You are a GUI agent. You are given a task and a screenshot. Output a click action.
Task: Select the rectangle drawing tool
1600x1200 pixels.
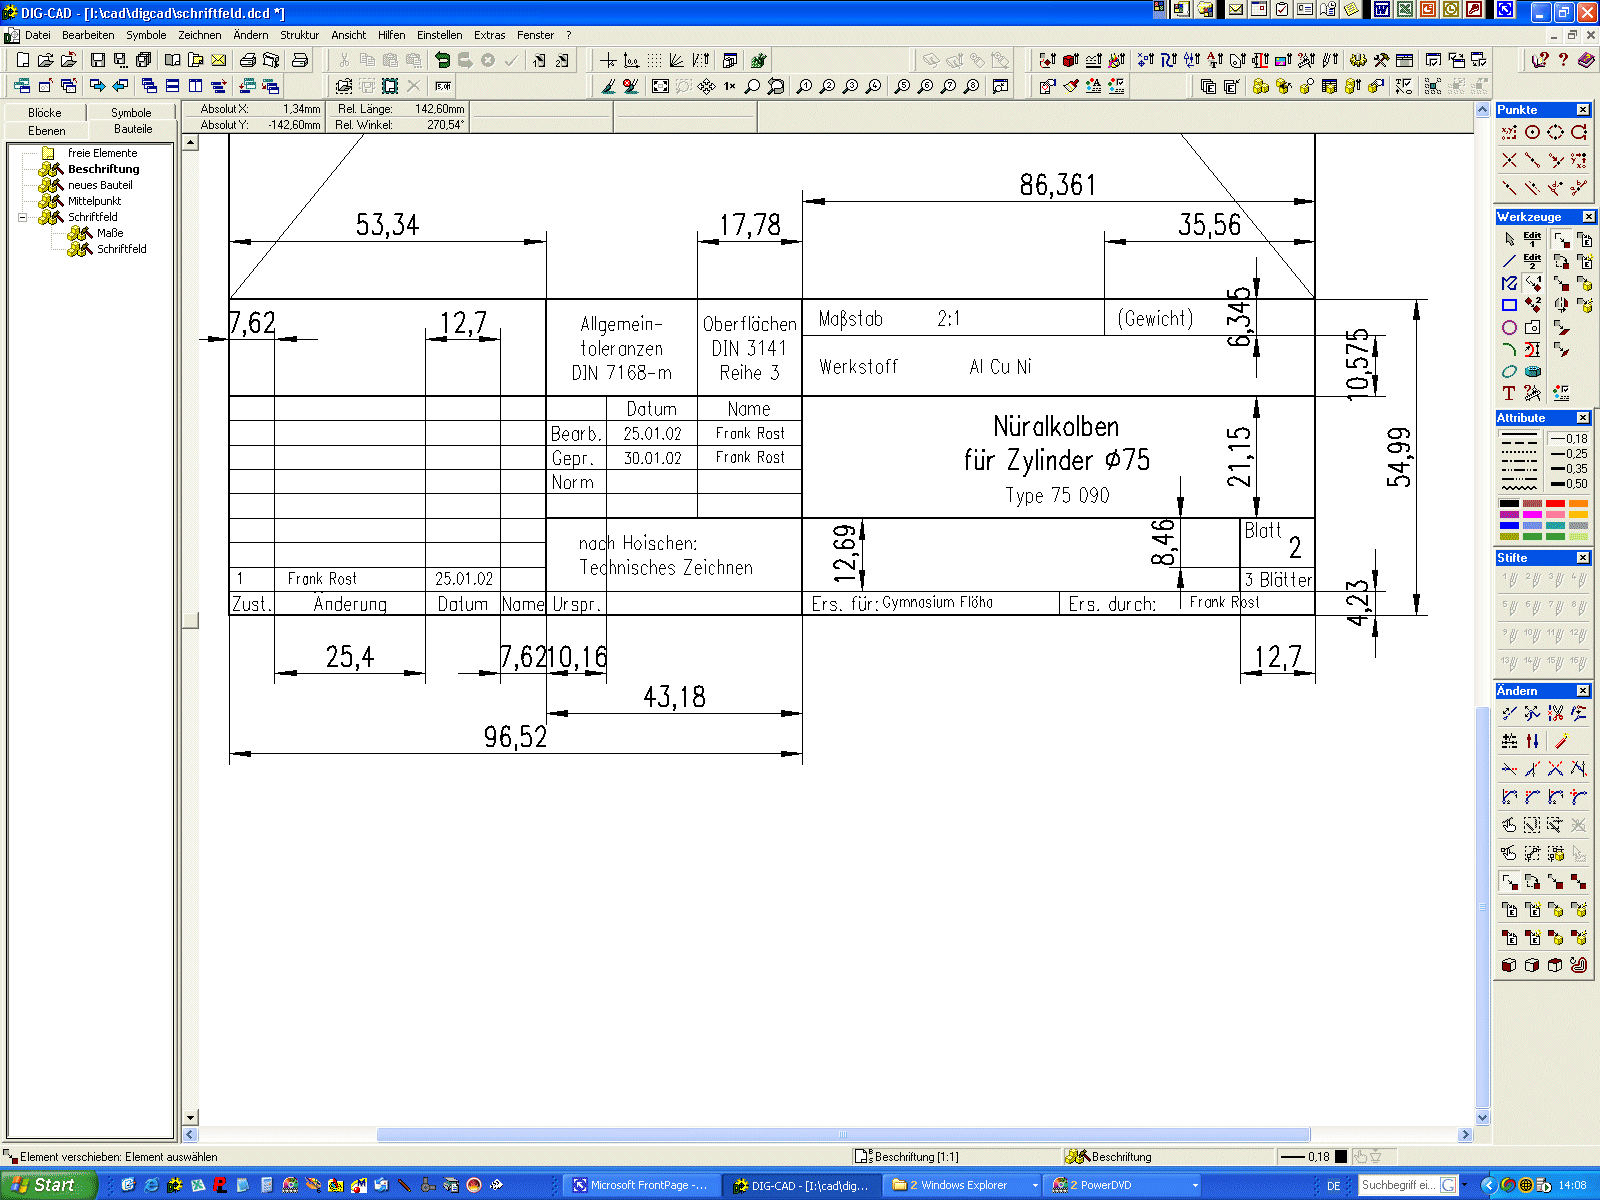point(1509,305)
